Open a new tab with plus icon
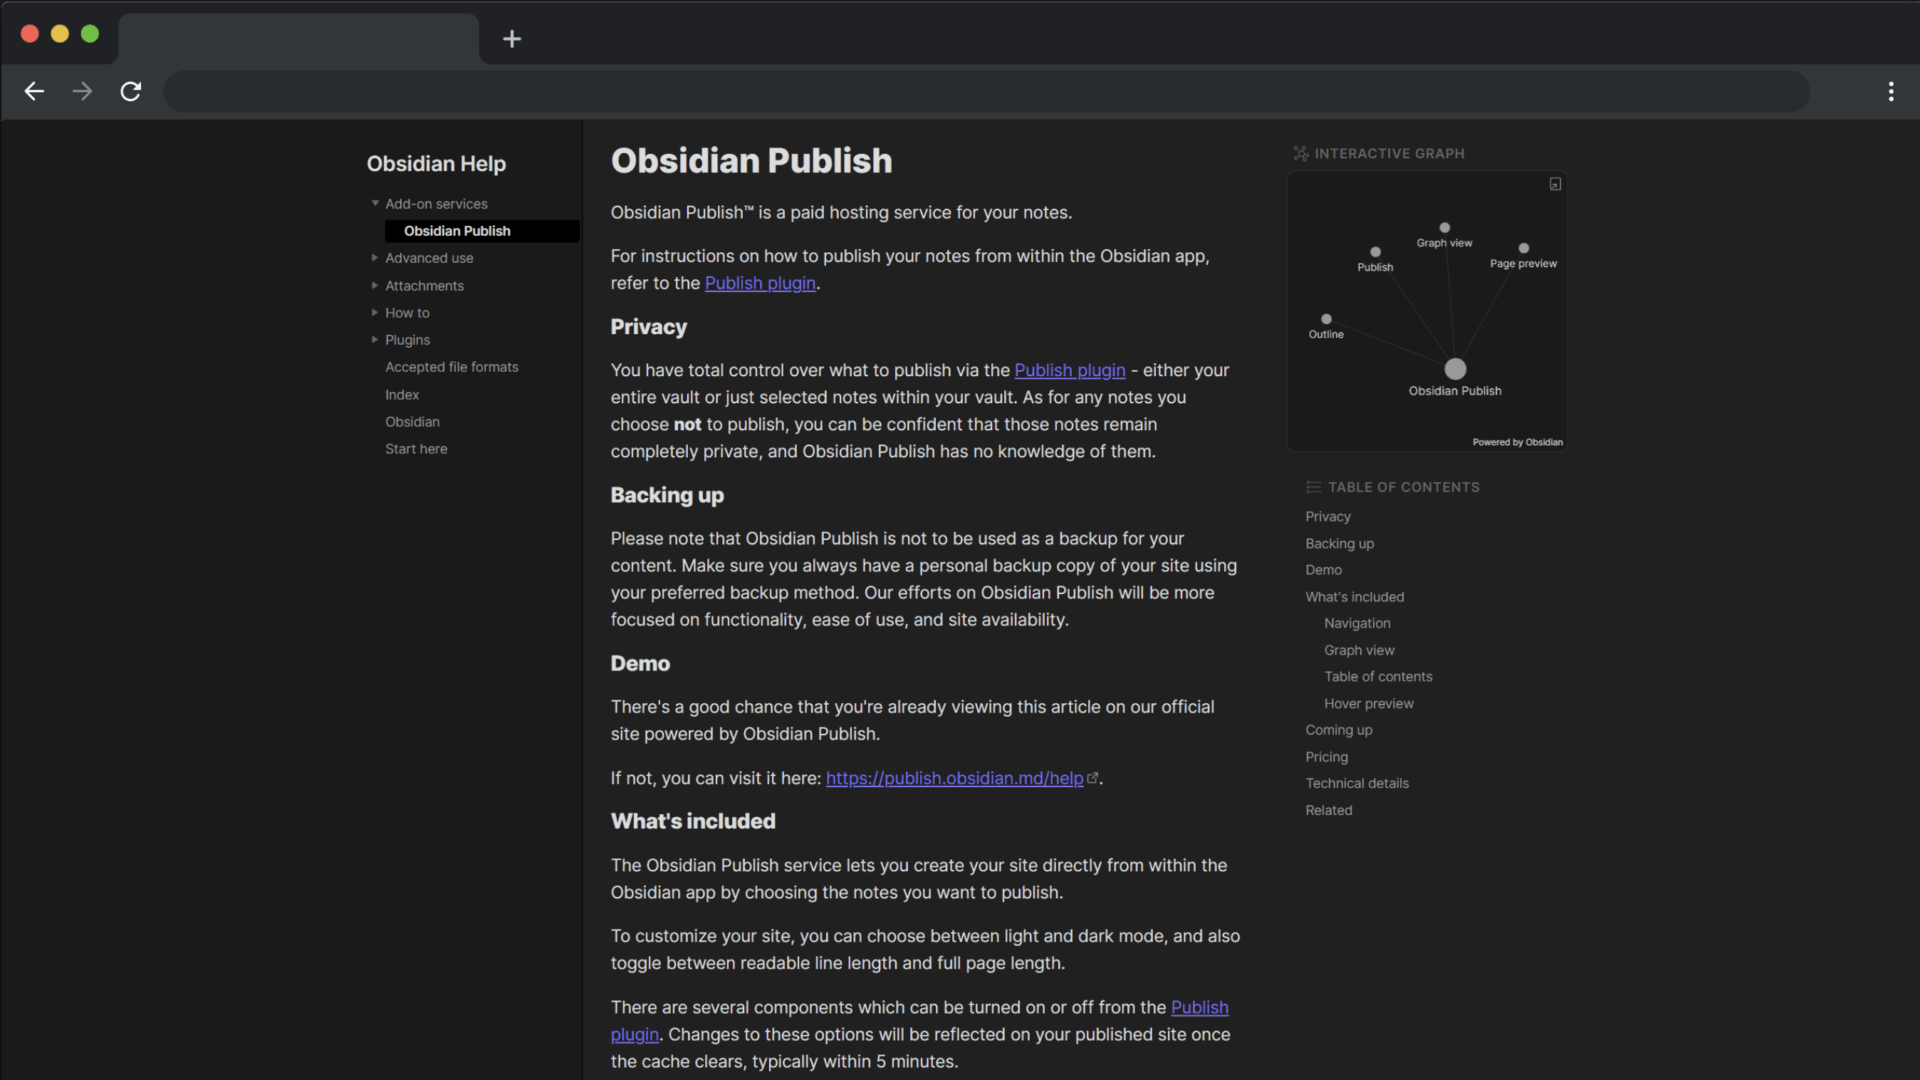This screenshot has height=1080, width=1920. (x=512, y=39)
